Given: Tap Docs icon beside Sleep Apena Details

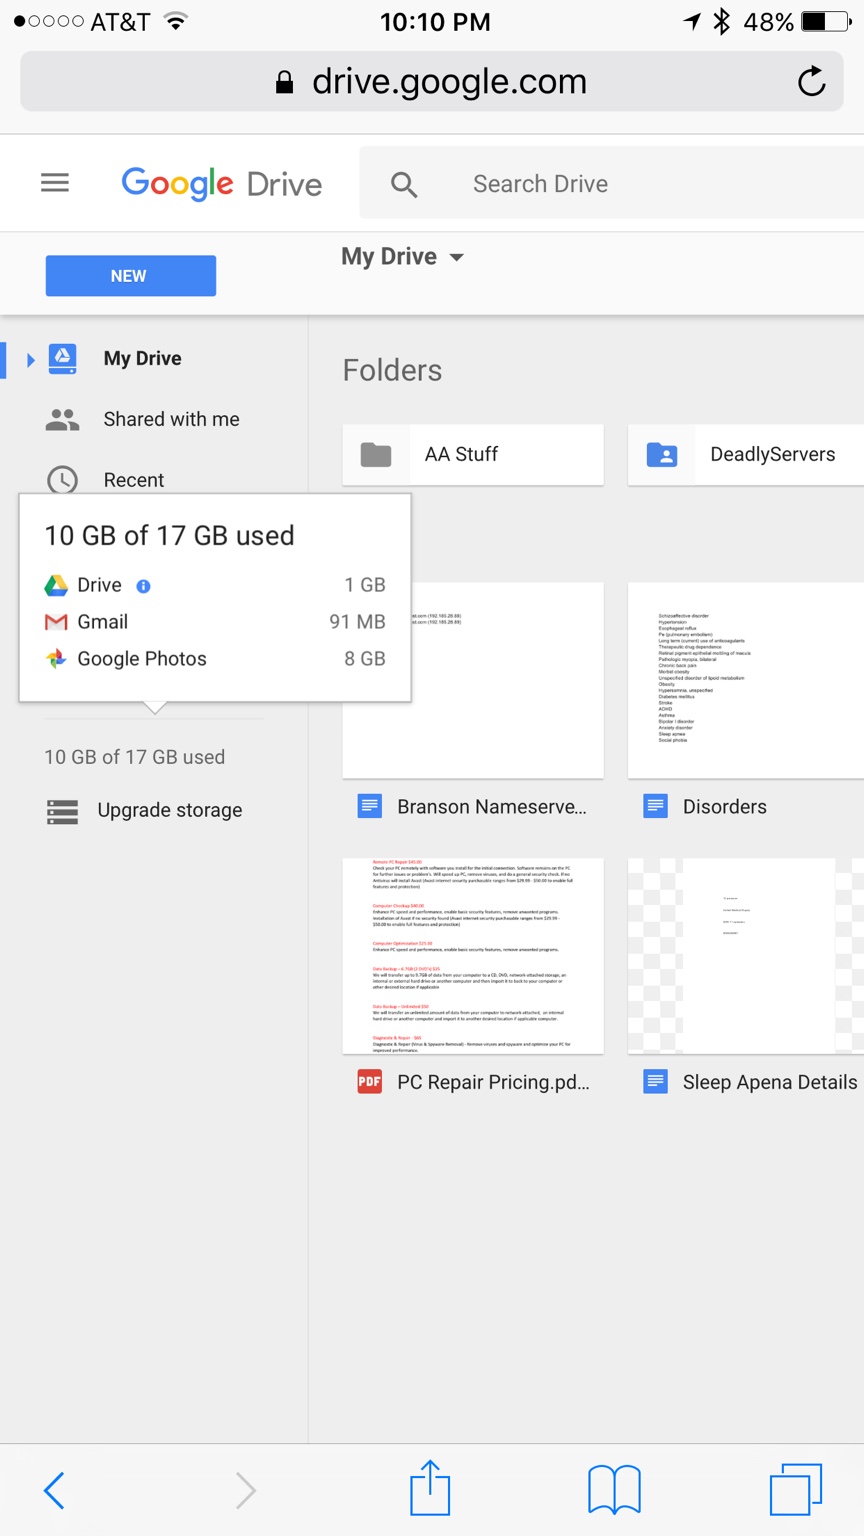Looking at the screenshot, I should tap(656, 1081).
